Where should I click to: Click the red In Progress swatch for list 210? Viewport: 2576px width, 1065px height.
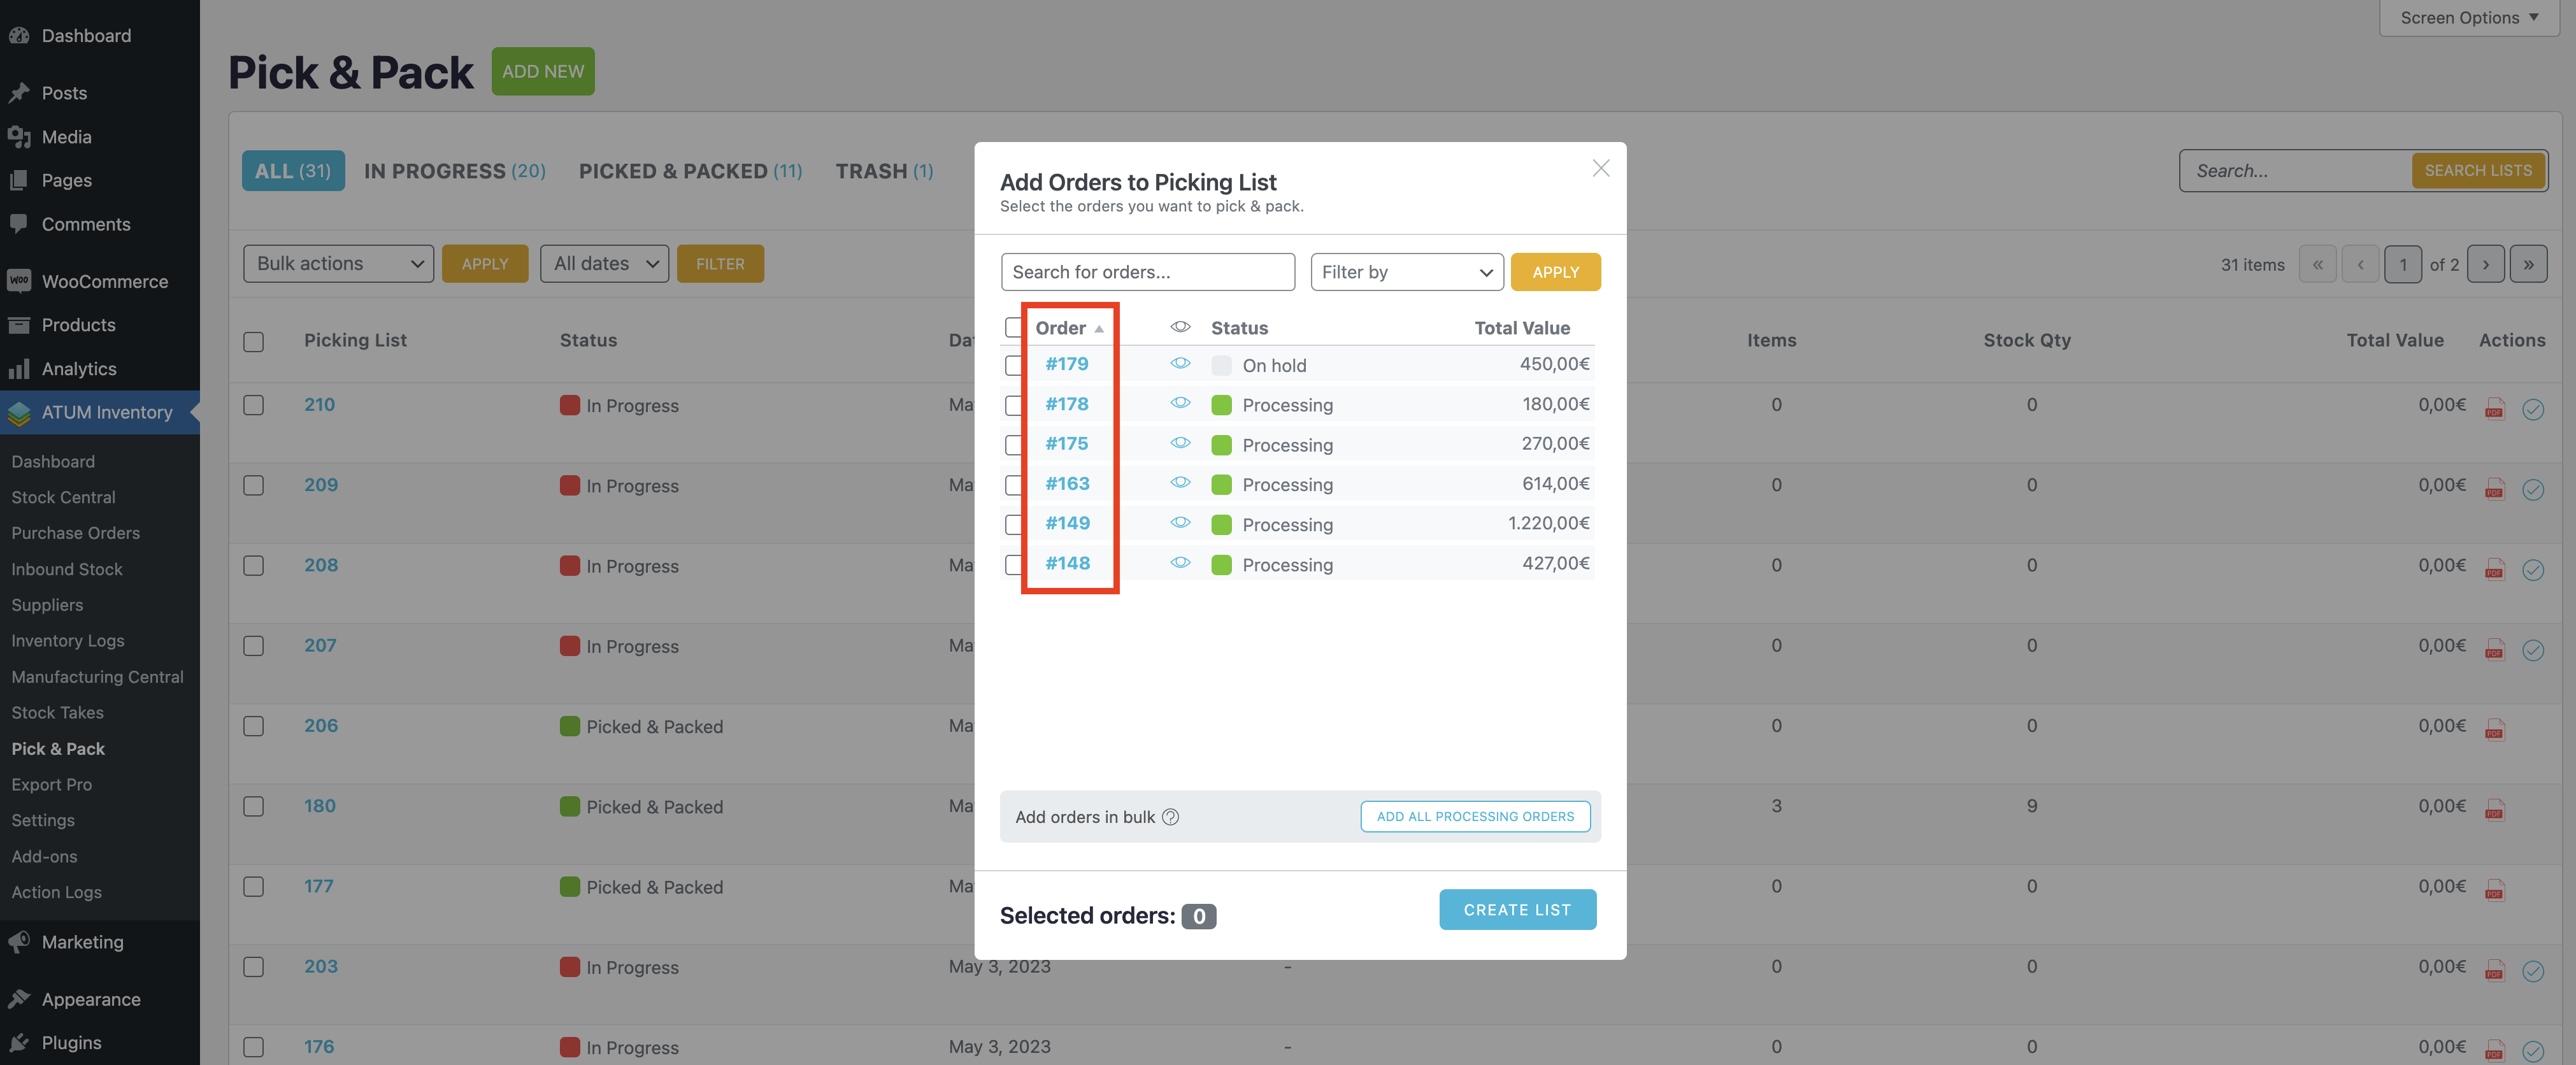(570, 405)
